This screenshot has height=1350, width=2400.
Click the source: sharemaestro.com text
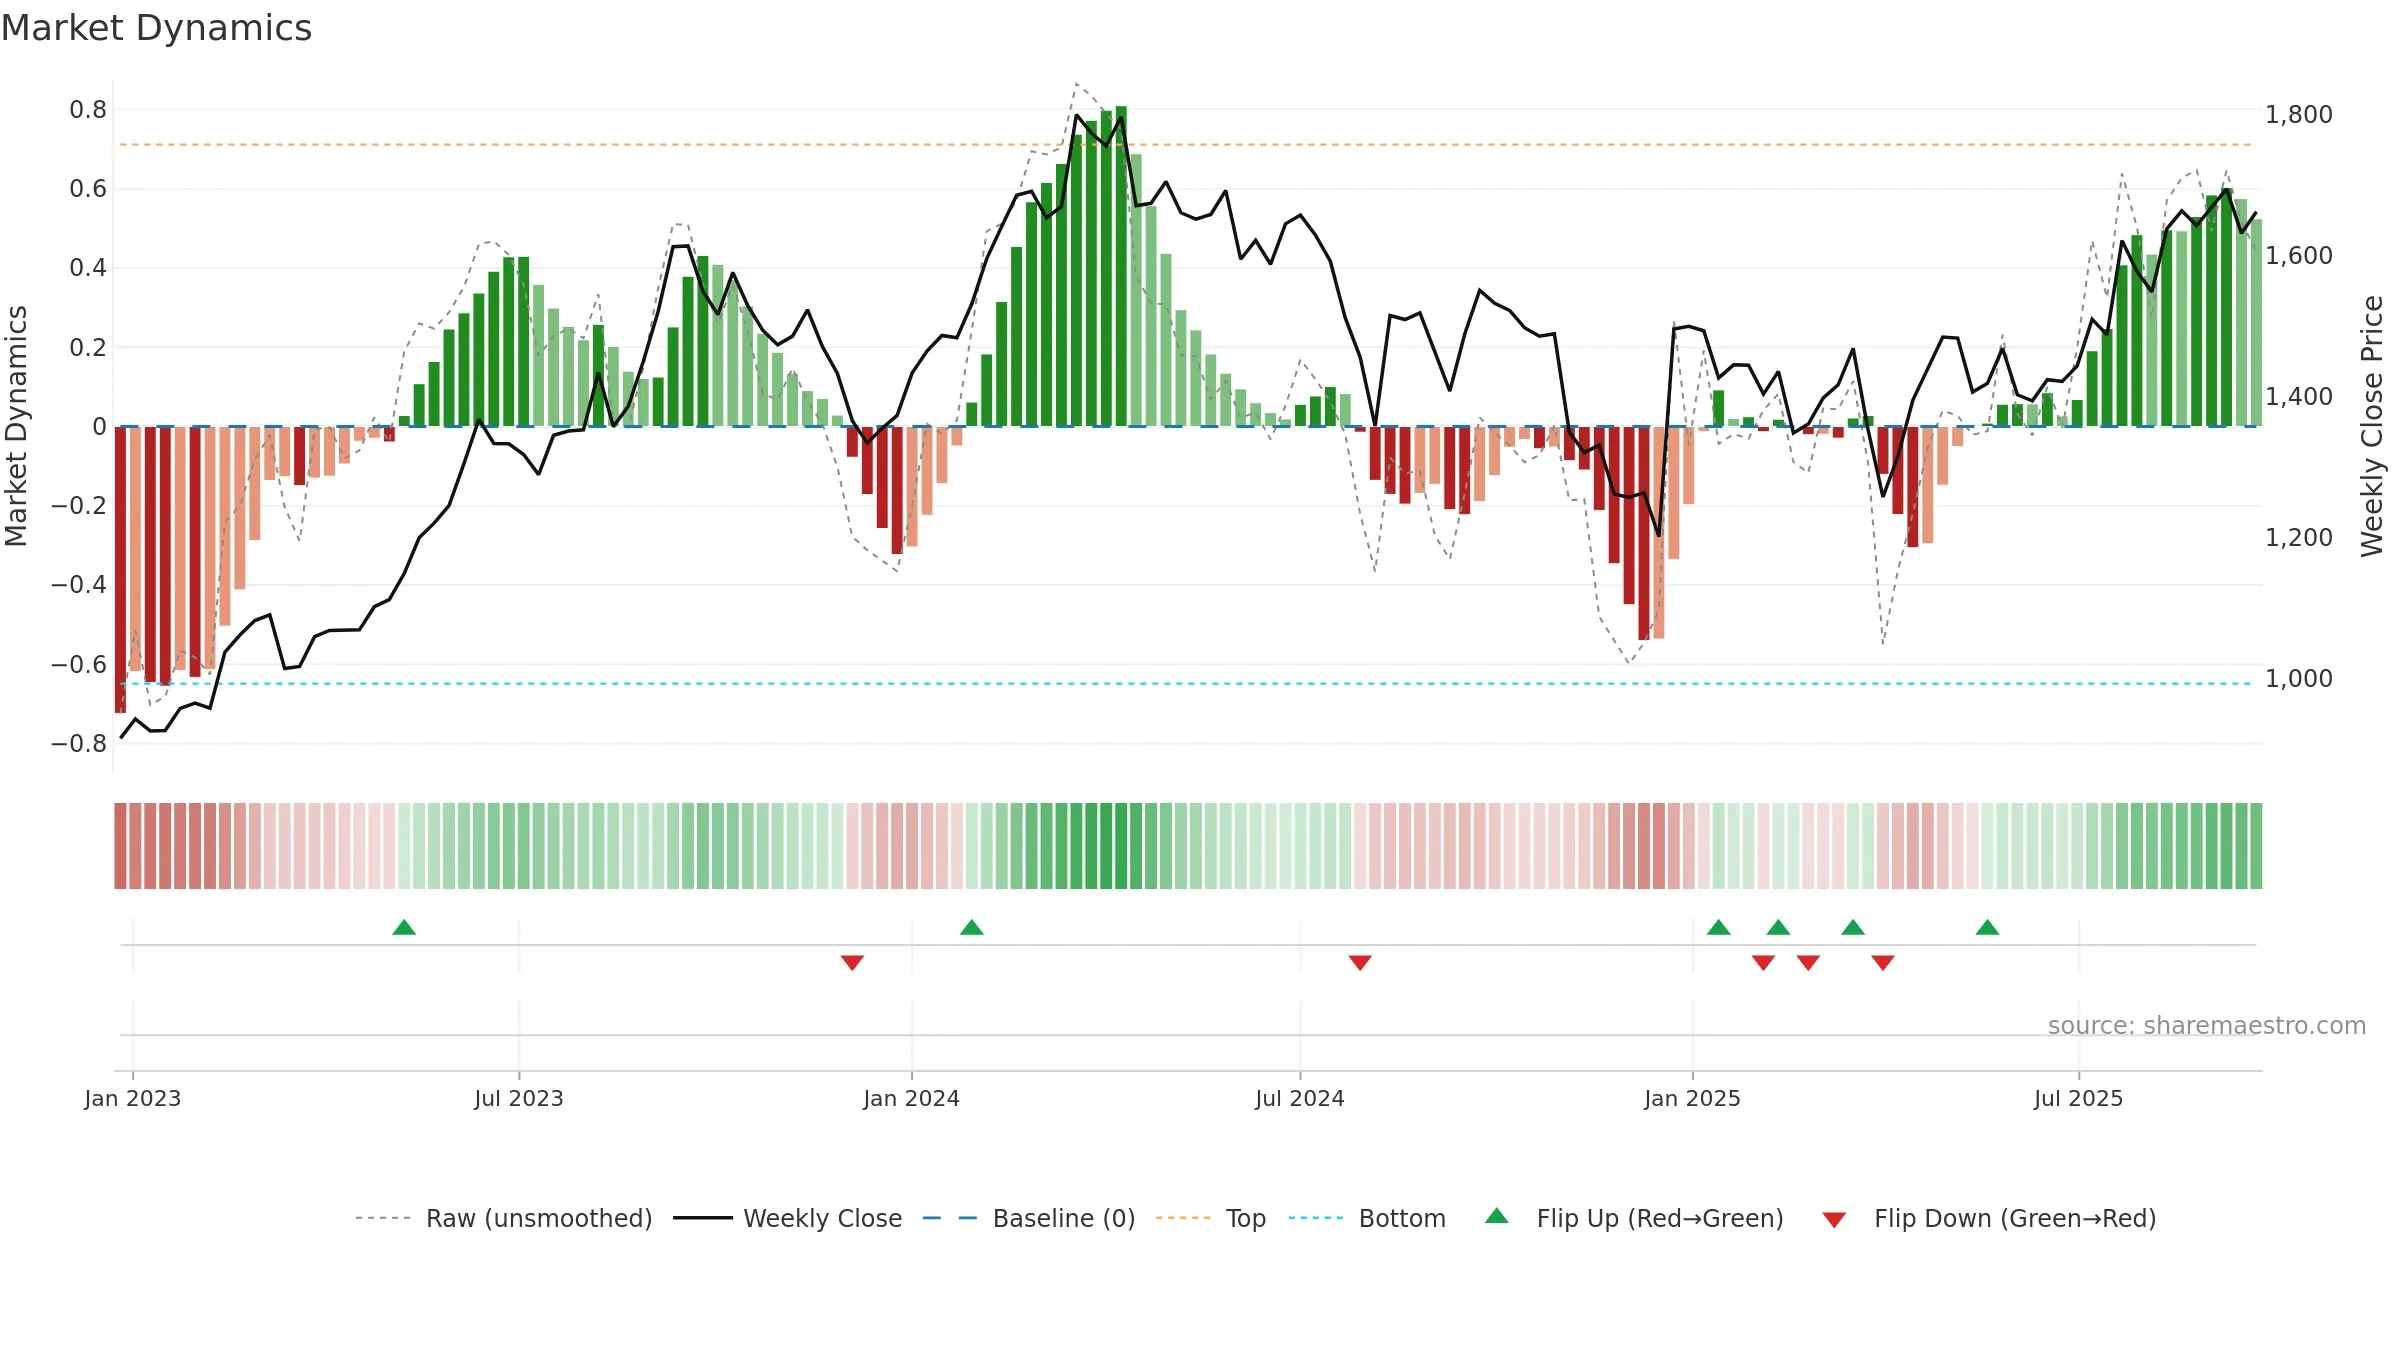coord(2207,1025)
